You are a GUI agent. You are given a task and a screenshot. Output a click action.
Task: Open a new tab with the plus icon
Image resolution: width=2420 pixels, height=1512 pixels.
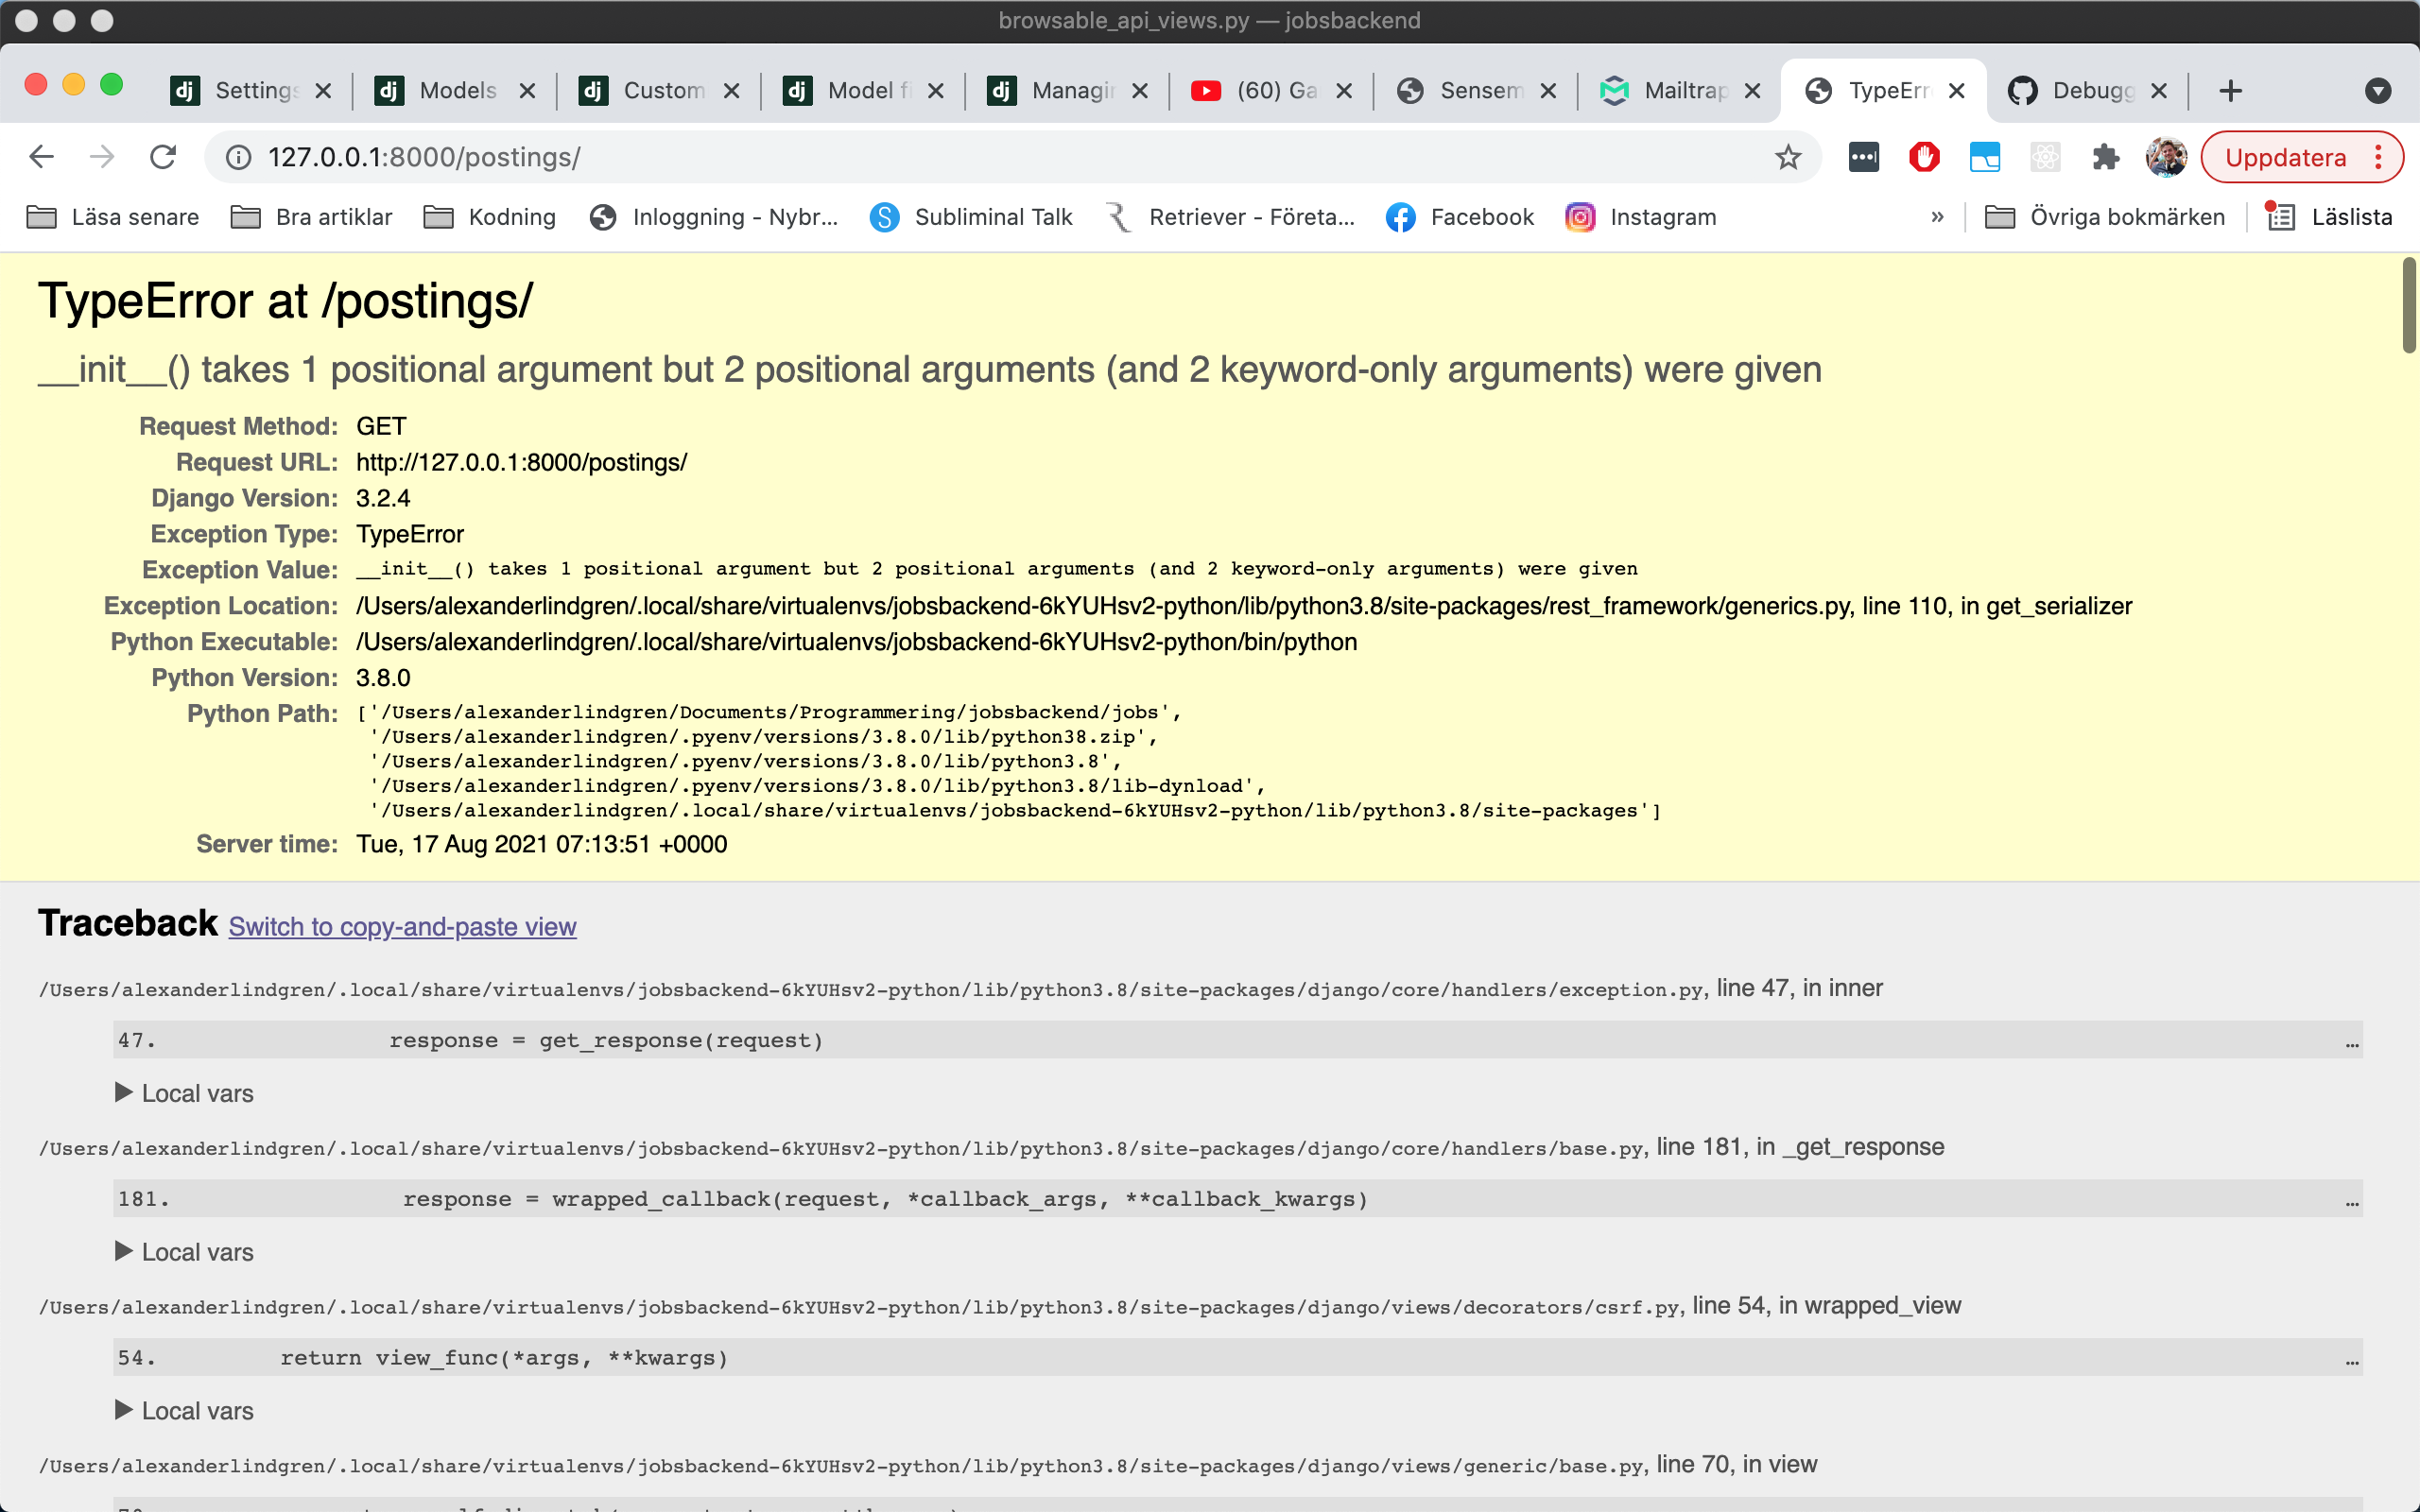2231,90
